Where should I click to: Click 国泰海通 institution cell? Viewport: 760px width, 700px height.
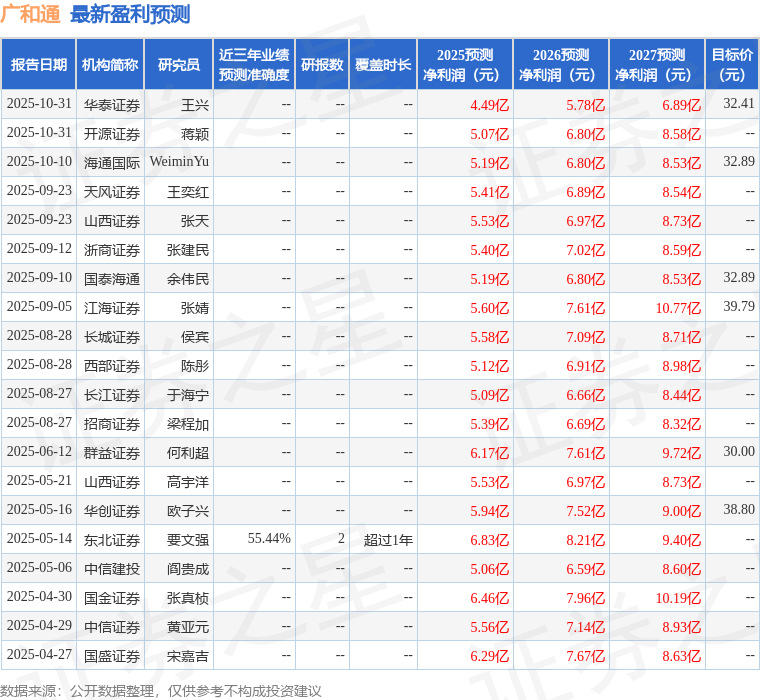click(111, 279)
